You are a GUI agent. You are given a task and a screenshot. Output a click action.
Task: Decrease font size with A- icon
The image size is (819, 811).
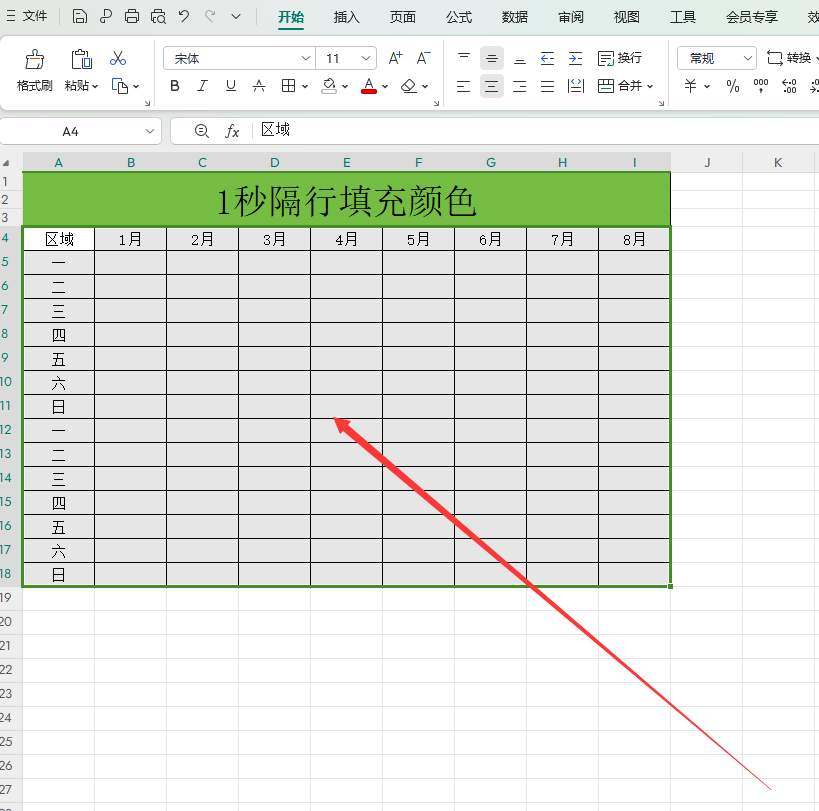pos(424,58)
